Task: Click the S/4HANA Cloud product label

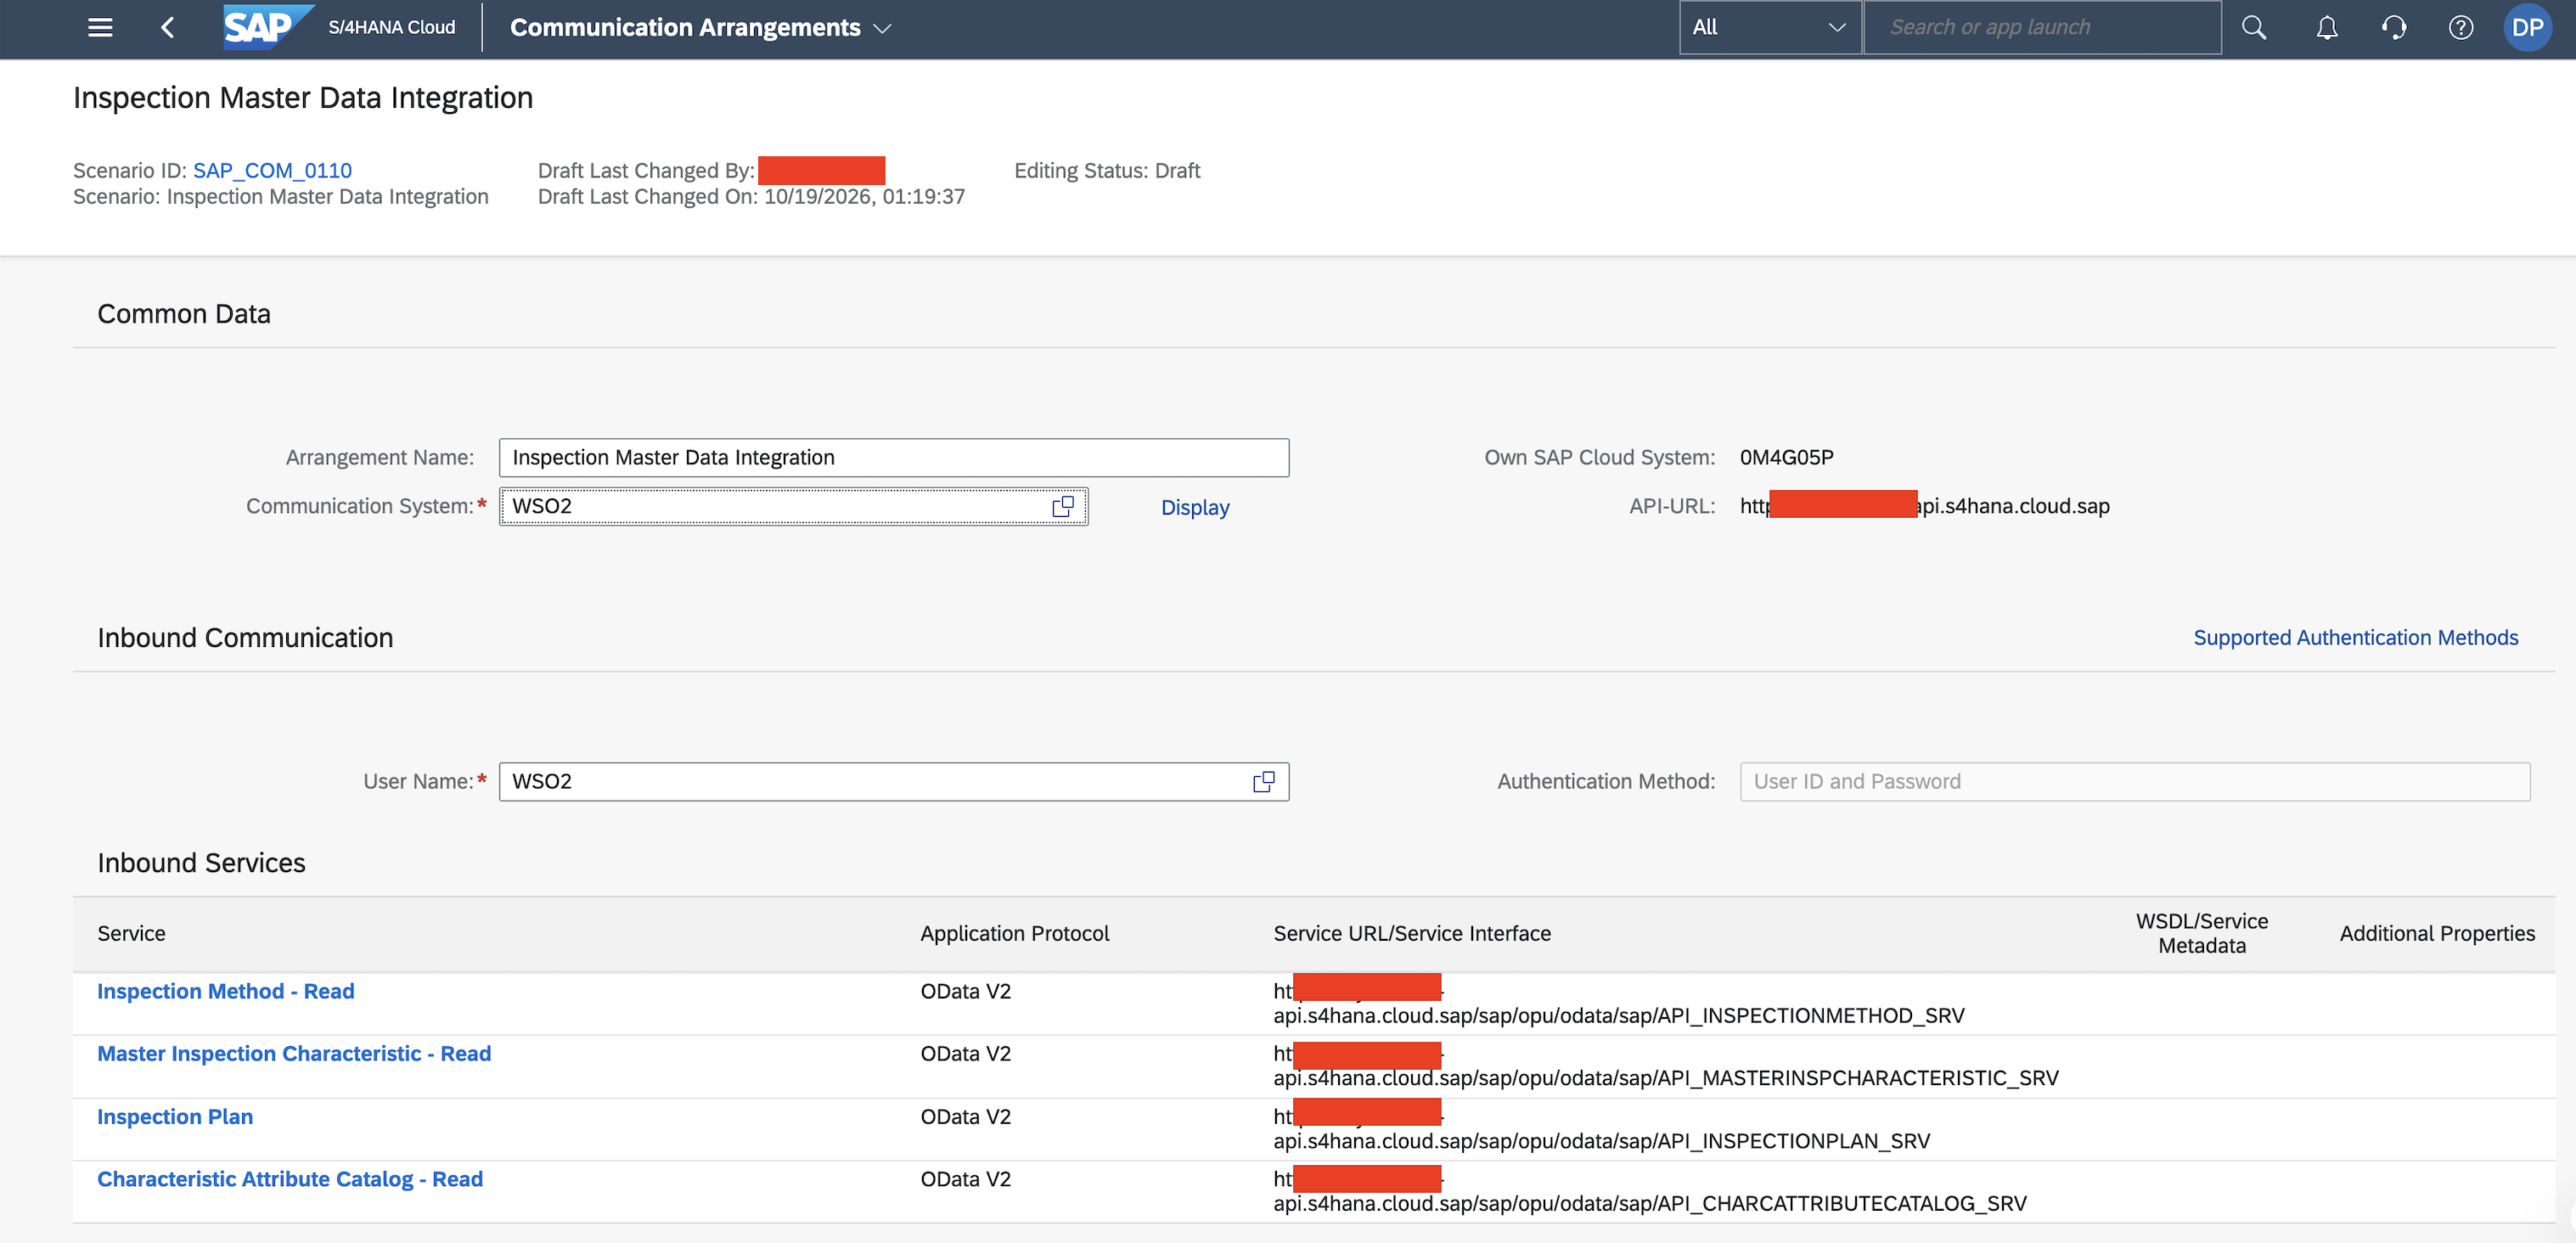Action: pos(392,28)
